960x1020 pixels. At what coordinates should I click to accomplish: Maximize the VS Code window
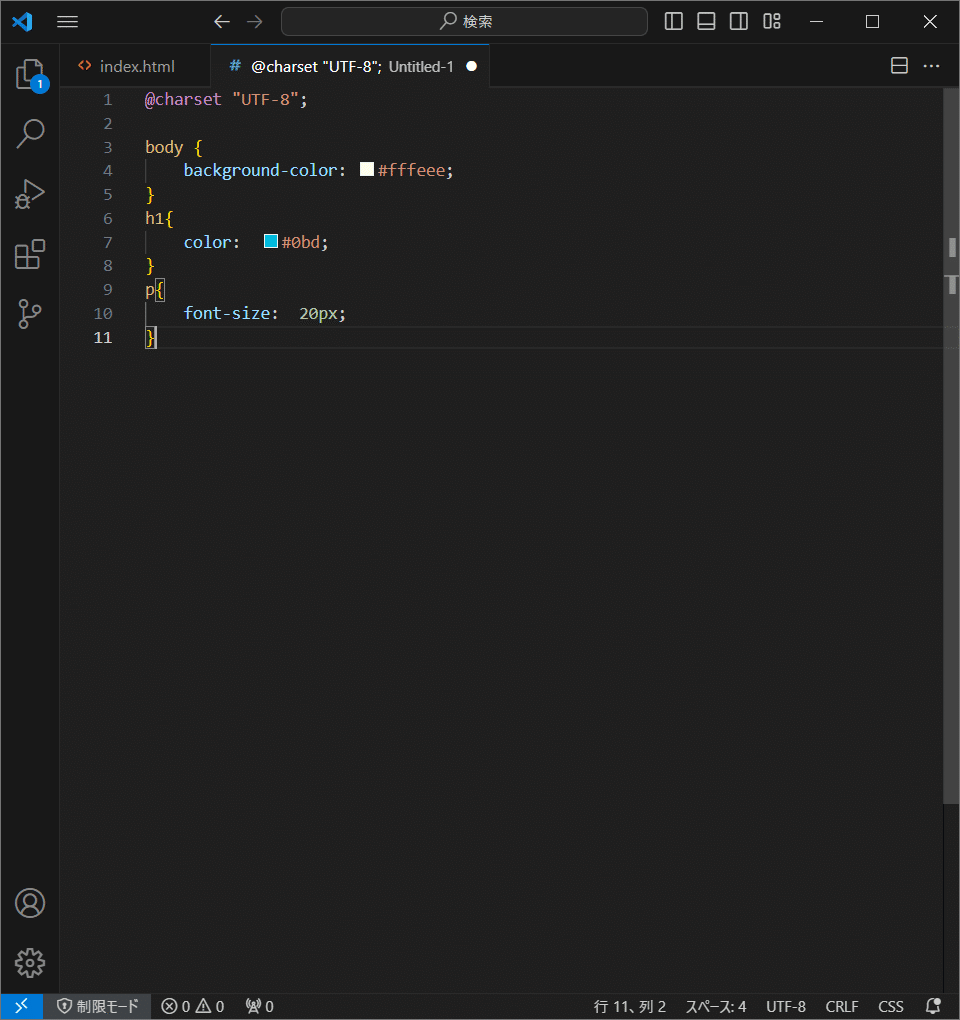pos(872,21)
